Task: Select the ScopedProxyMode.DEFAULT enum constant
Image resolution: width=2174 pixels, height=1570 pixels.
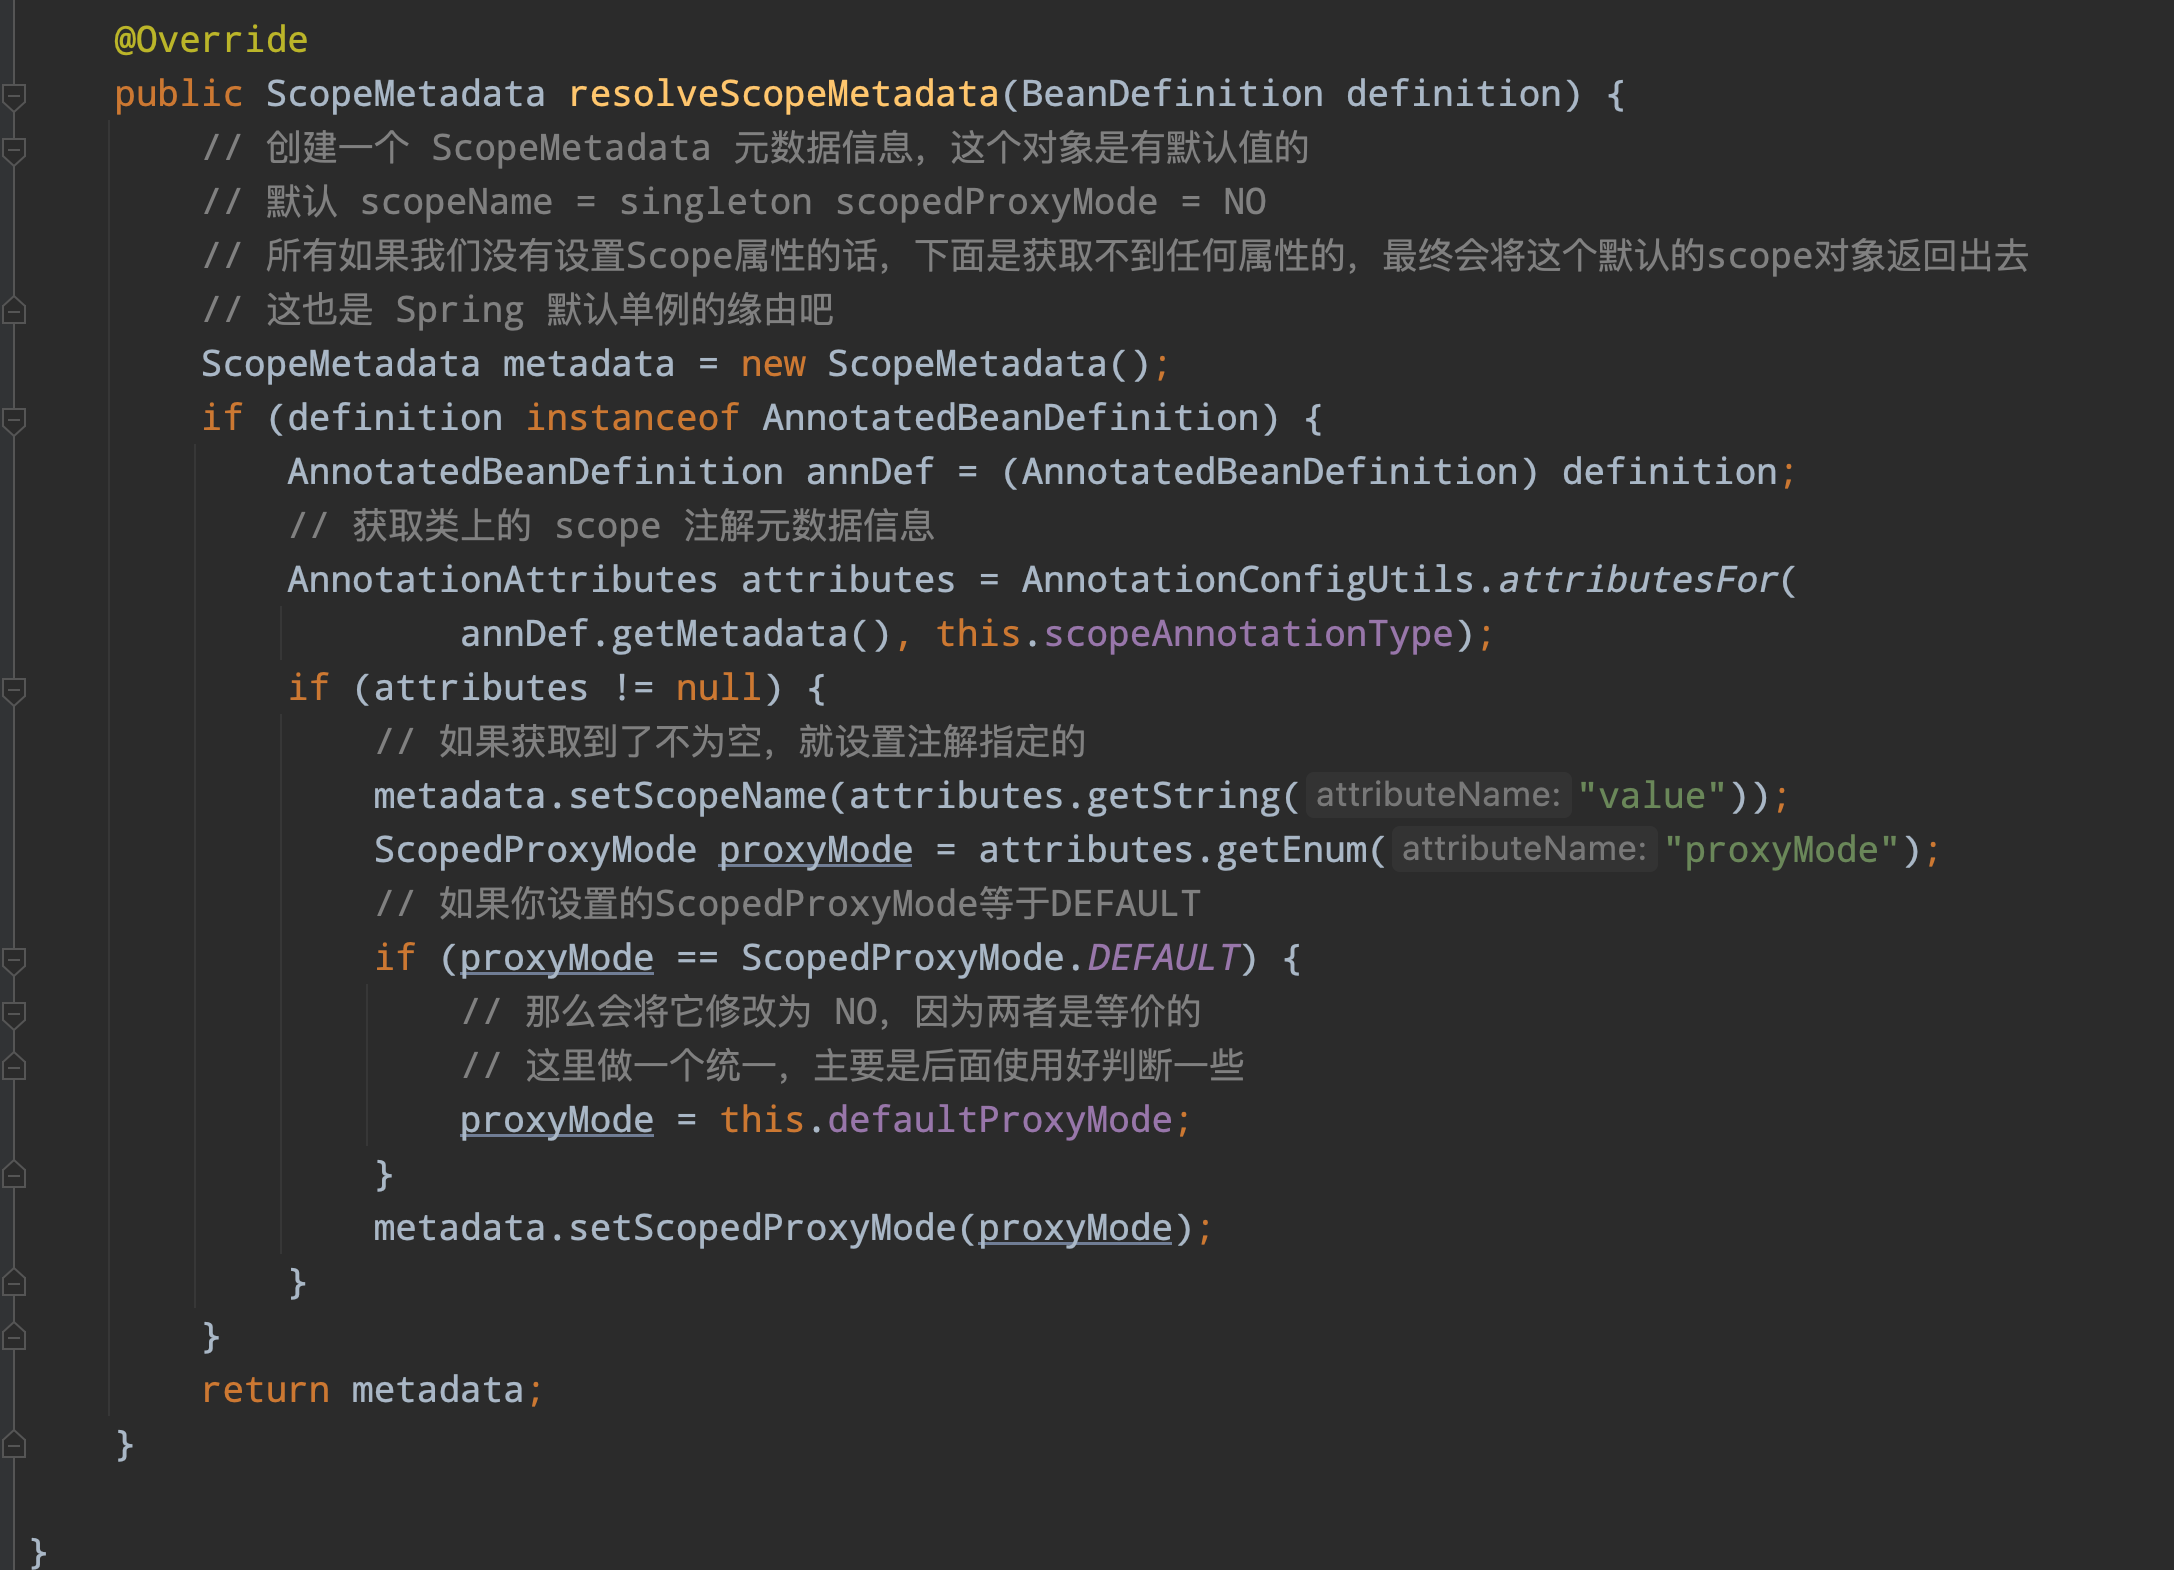Action: tap(1160, 957)
